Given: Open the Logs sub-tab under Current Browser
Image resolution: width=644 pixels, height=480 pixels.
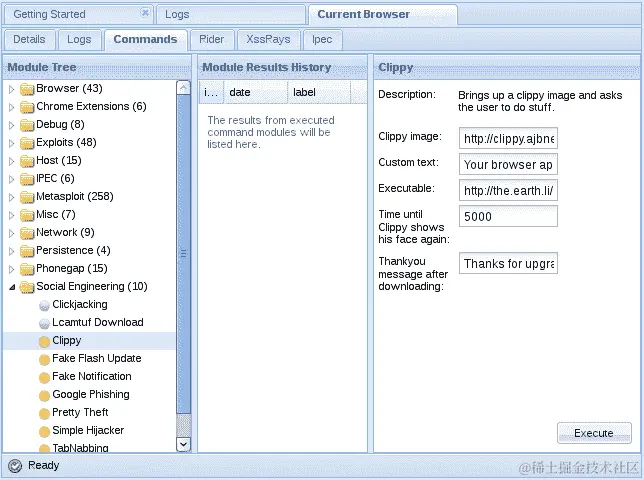Looking at the screenshot, I should [79, 40].
